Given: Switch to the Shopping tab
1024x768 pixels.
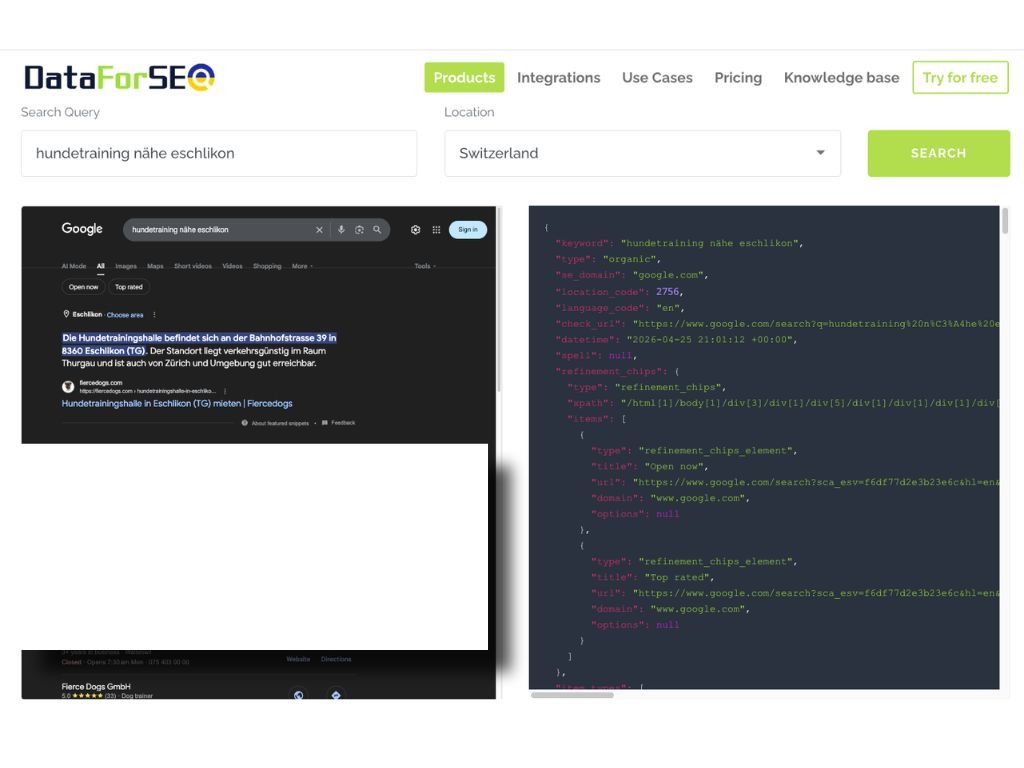Looking at the screenshot, I should (x=267, y=266).
